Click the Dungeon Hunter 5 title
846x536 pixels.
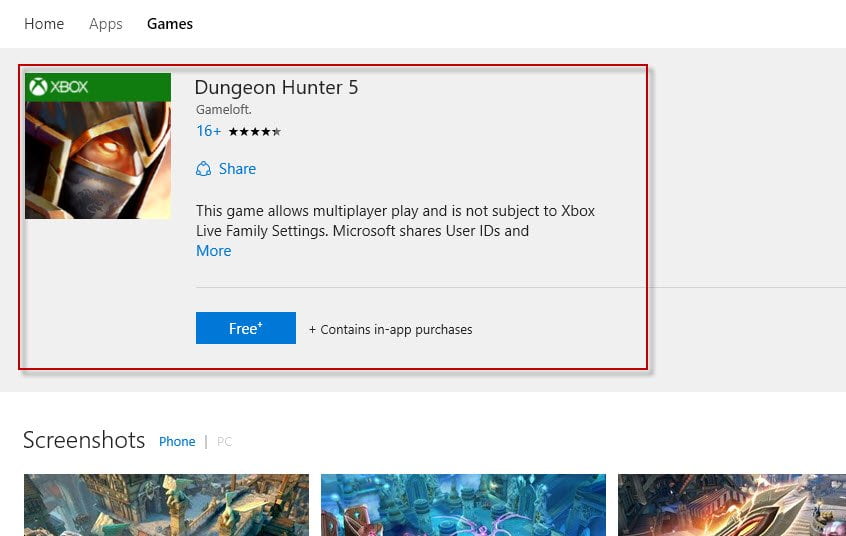pos(276,87)
